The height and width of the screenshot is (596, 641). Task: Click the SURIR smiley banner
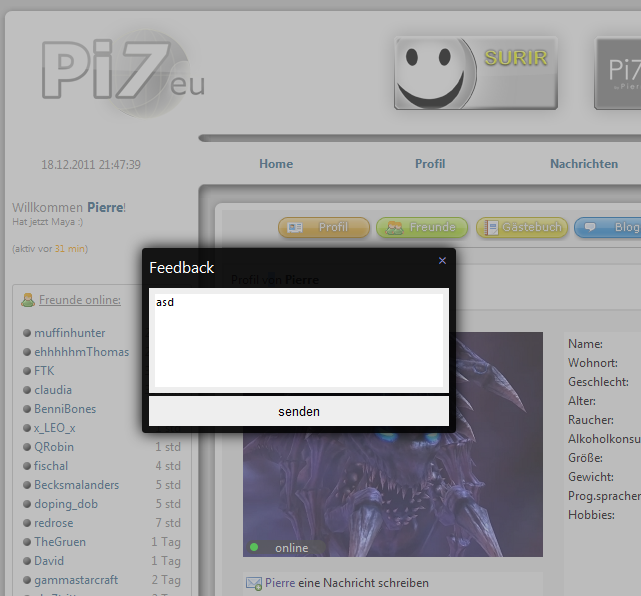(475, 73)
